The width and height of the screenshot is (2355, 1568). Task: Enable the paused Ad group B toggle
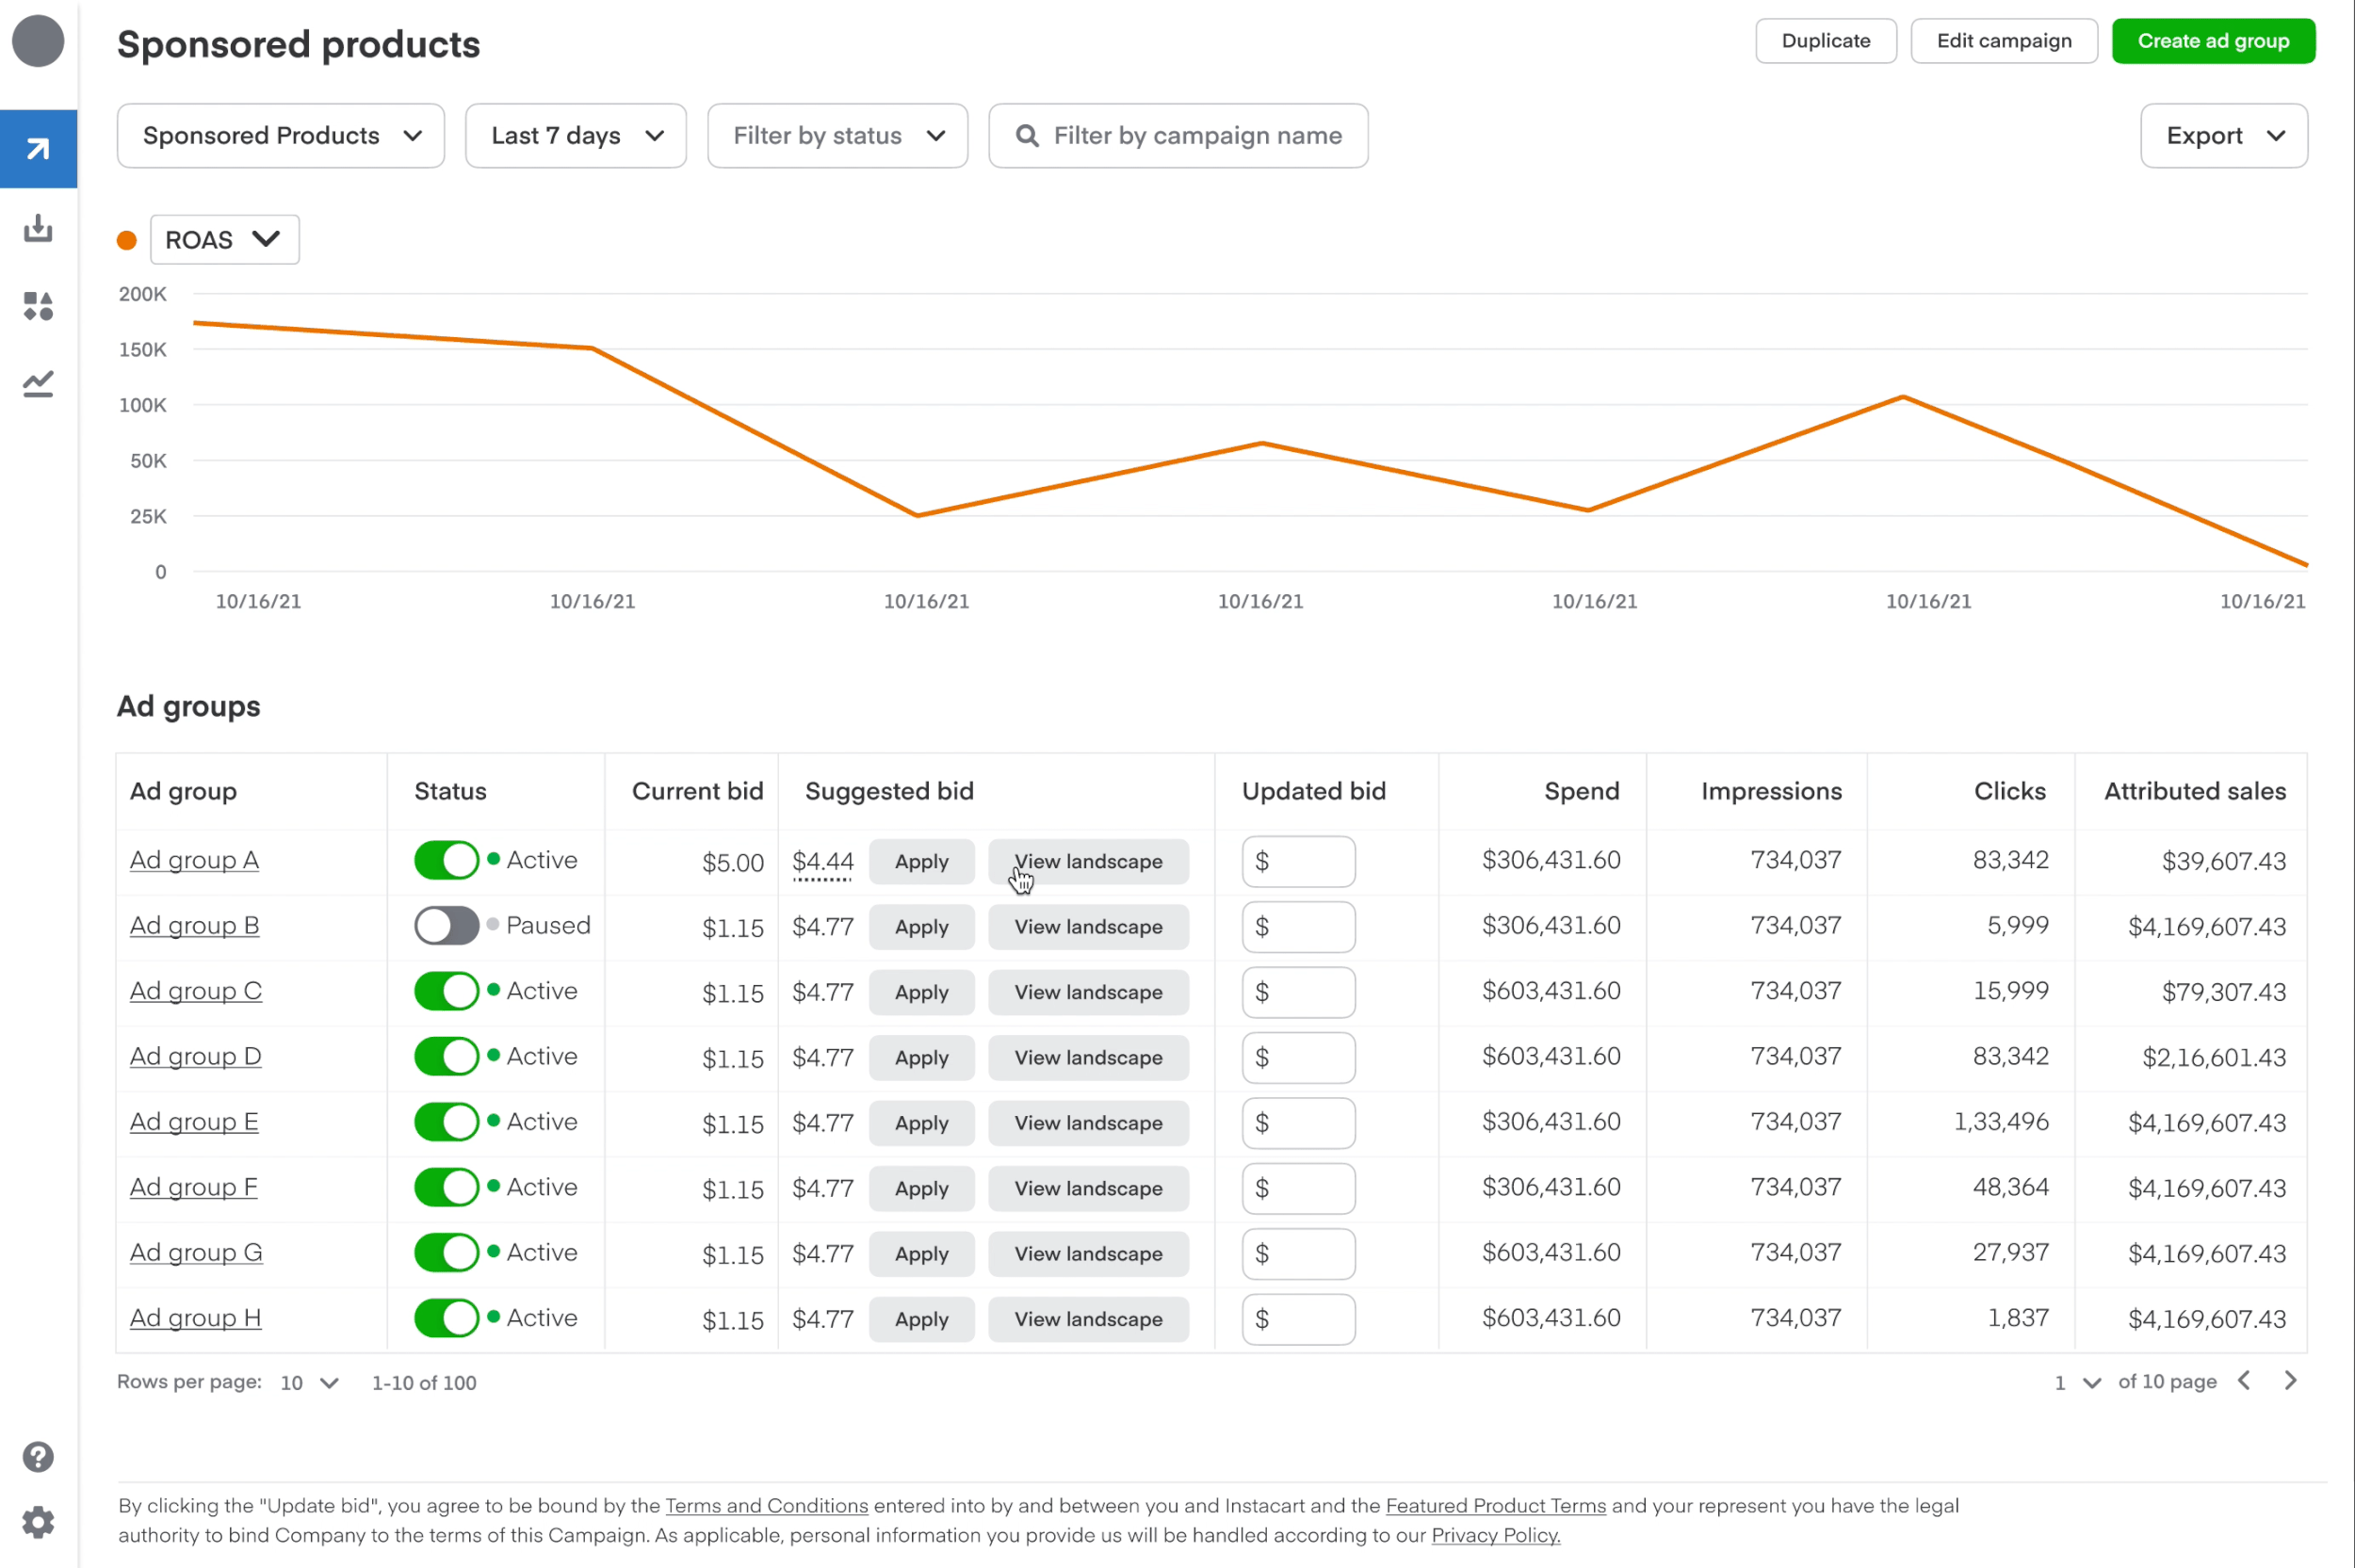point(446,925)
